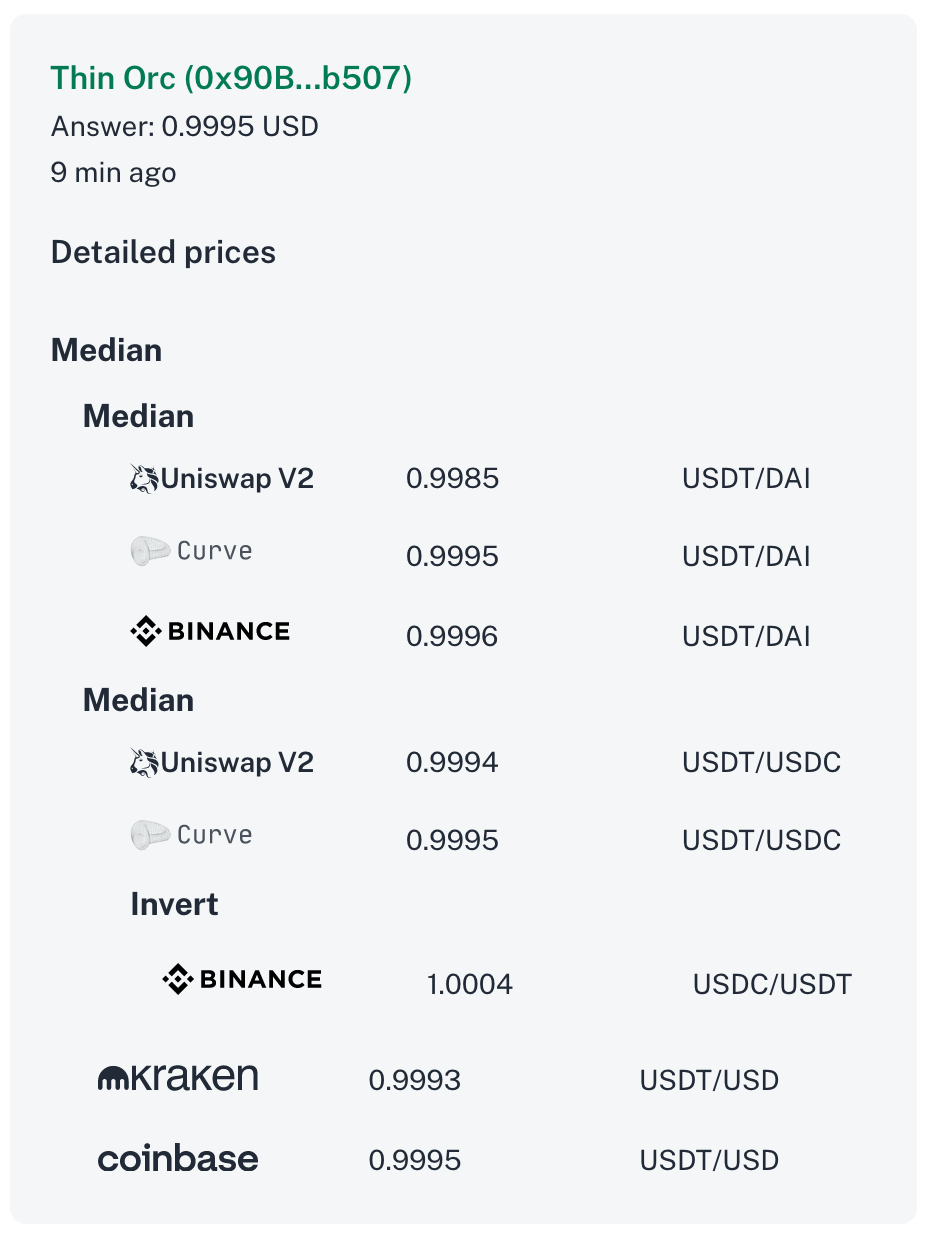The width and height of the screenshot is (930, 1242).
Task: Click the USDC/USDT pair label
Action: pos(772,984)
